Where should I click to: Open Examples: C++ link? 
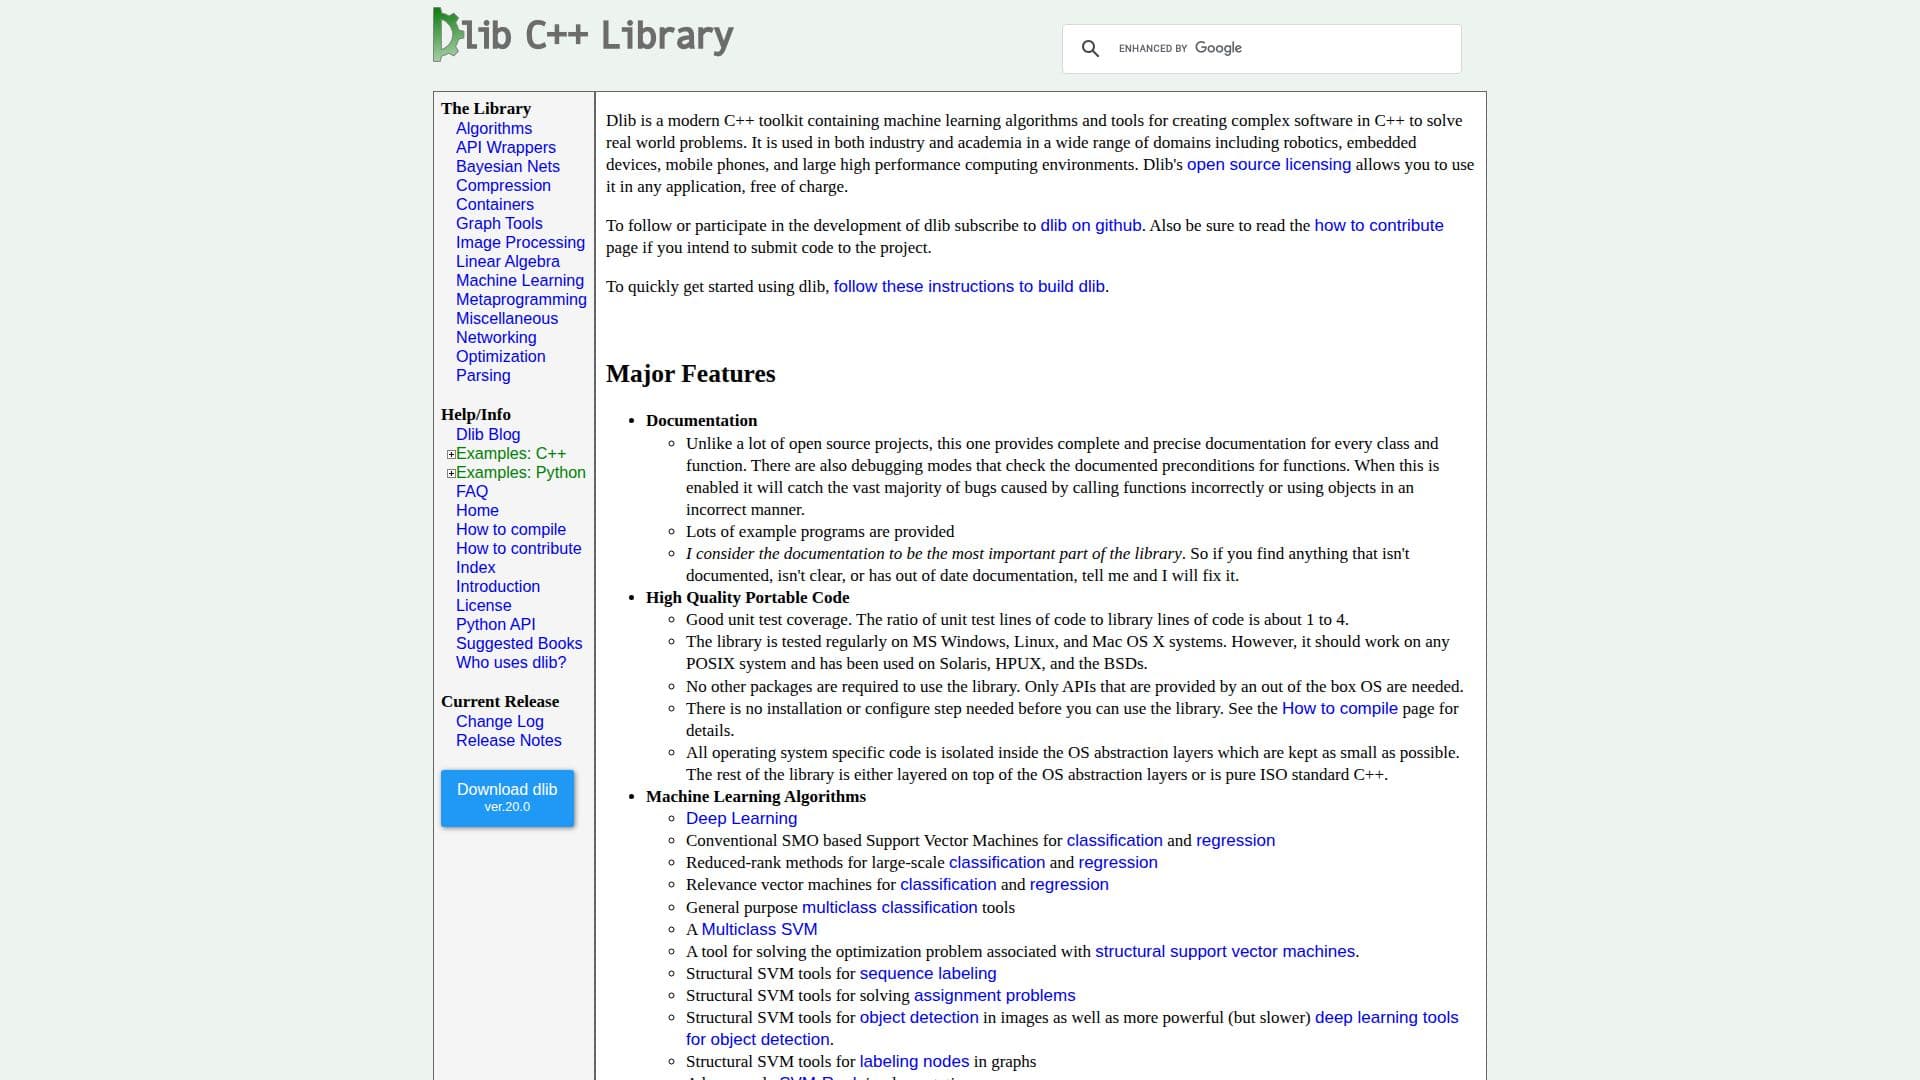(511, 453)
